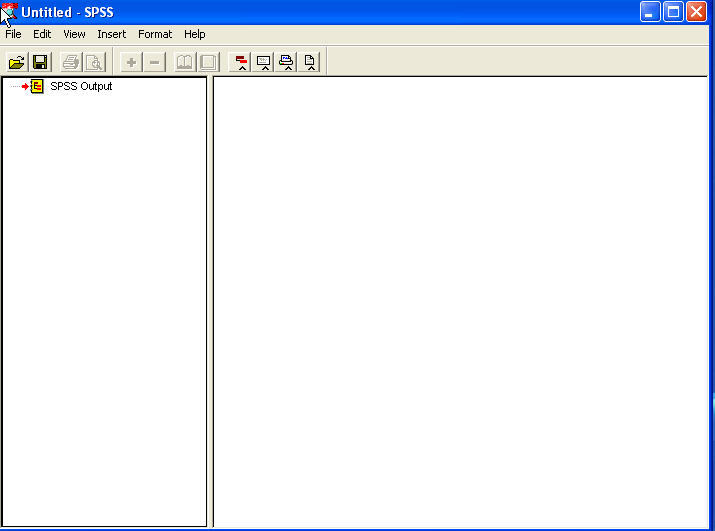Click the empty output viewer pane
The width and height of the screenshot is (715, 531).
pyautogui.click(x=460, y=300)
